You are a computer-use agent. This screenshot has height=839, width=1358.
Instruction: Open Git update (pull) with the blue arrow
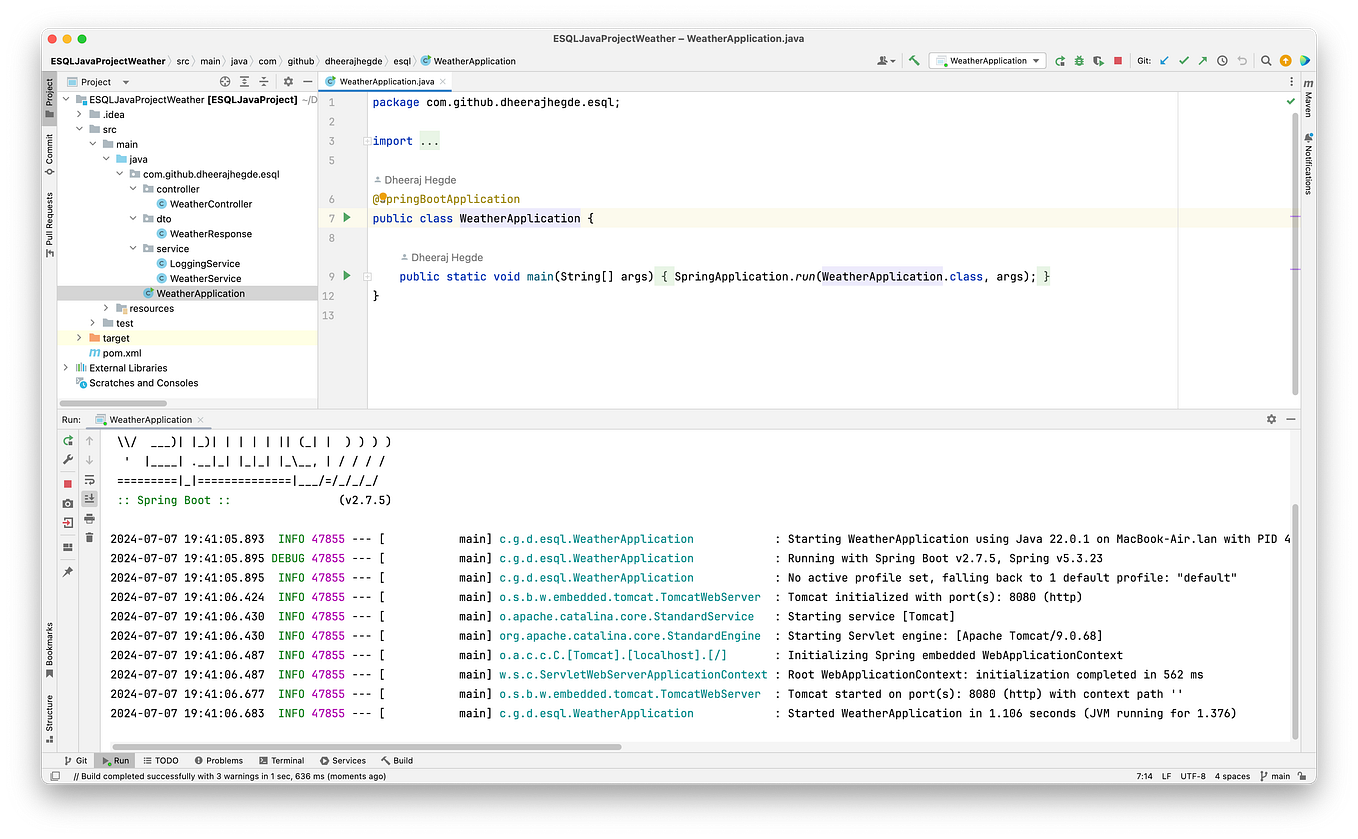1163,60
